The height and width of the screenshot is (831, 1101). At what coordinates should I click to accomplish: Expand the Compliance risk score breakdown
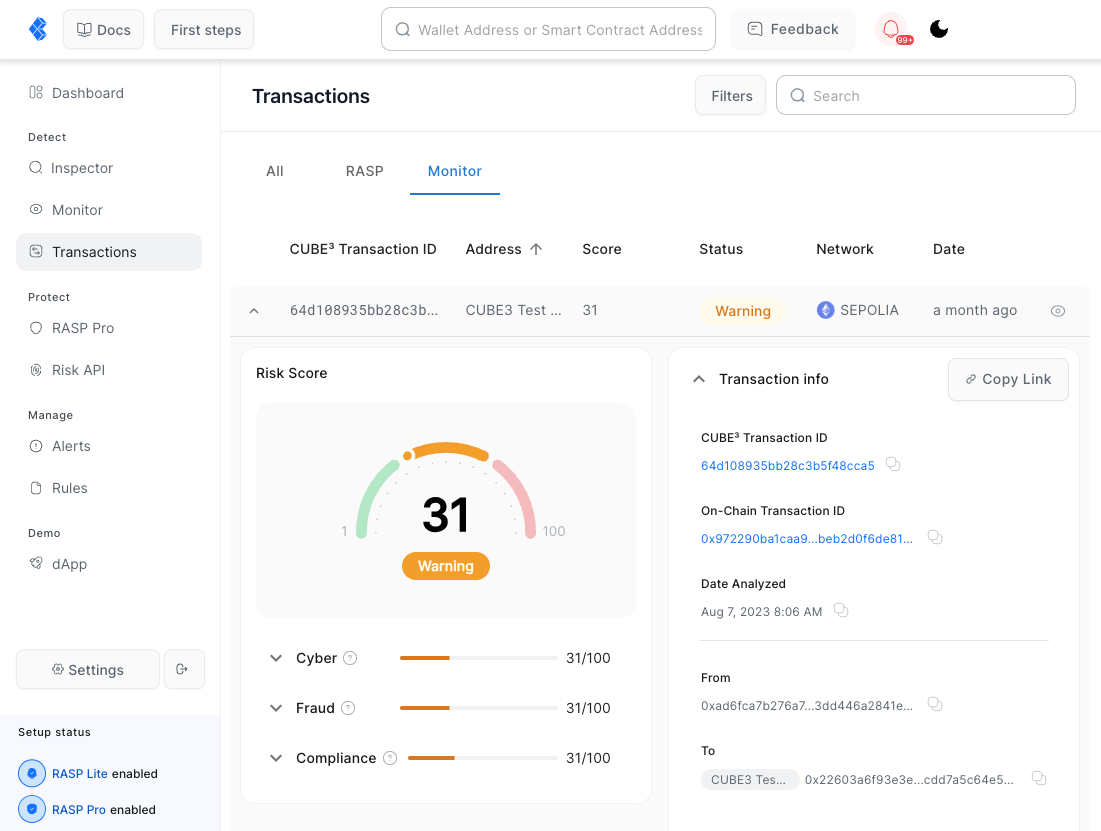pos(276,758)
